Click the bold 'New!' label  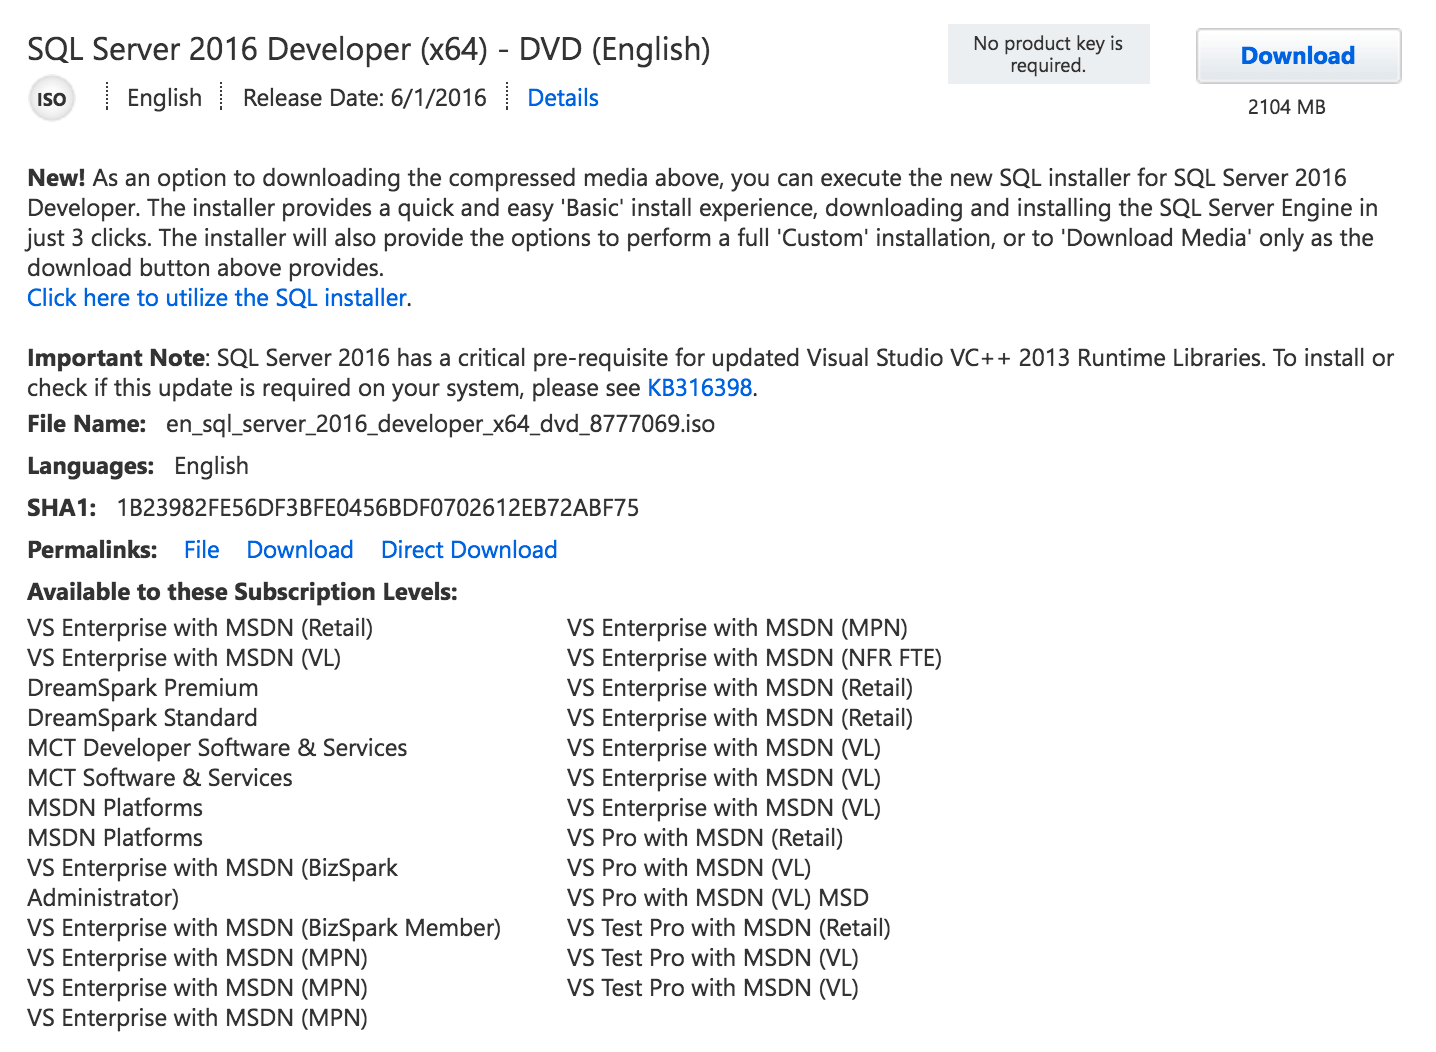(56, 178)
